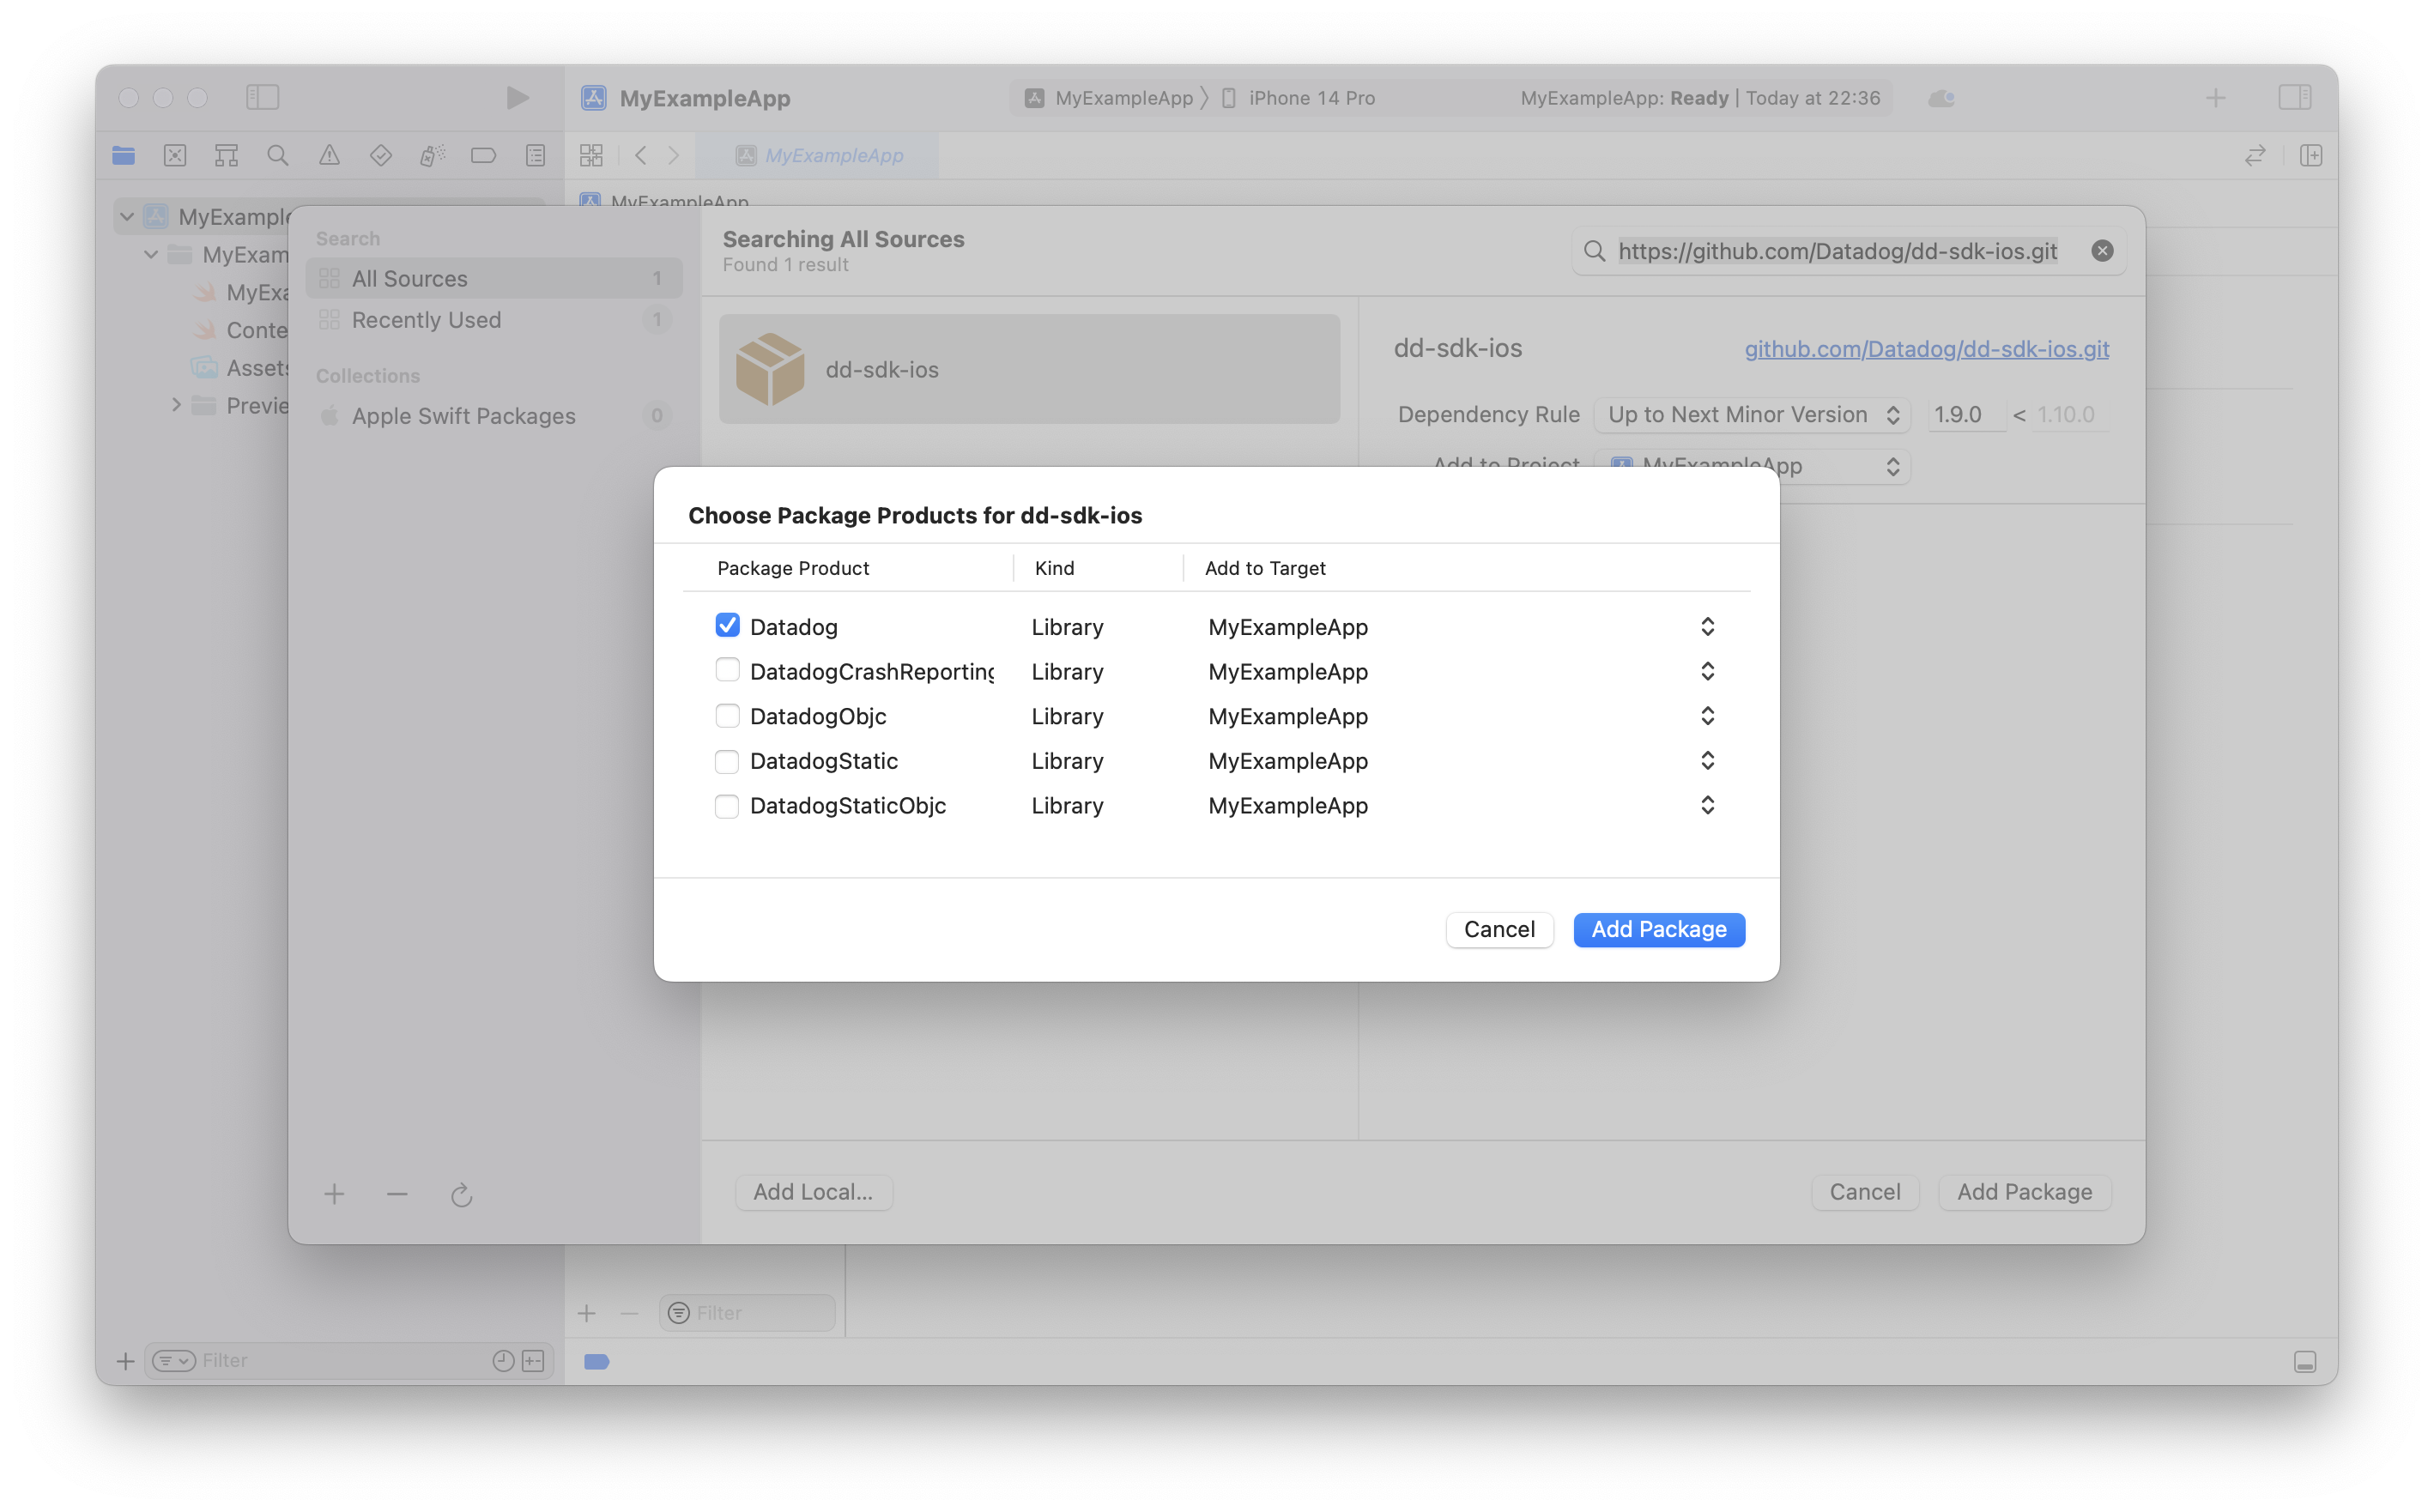
Task: Click the plus Library button in toolbar
Action: pyautogui.click(x=2216, y=98)
